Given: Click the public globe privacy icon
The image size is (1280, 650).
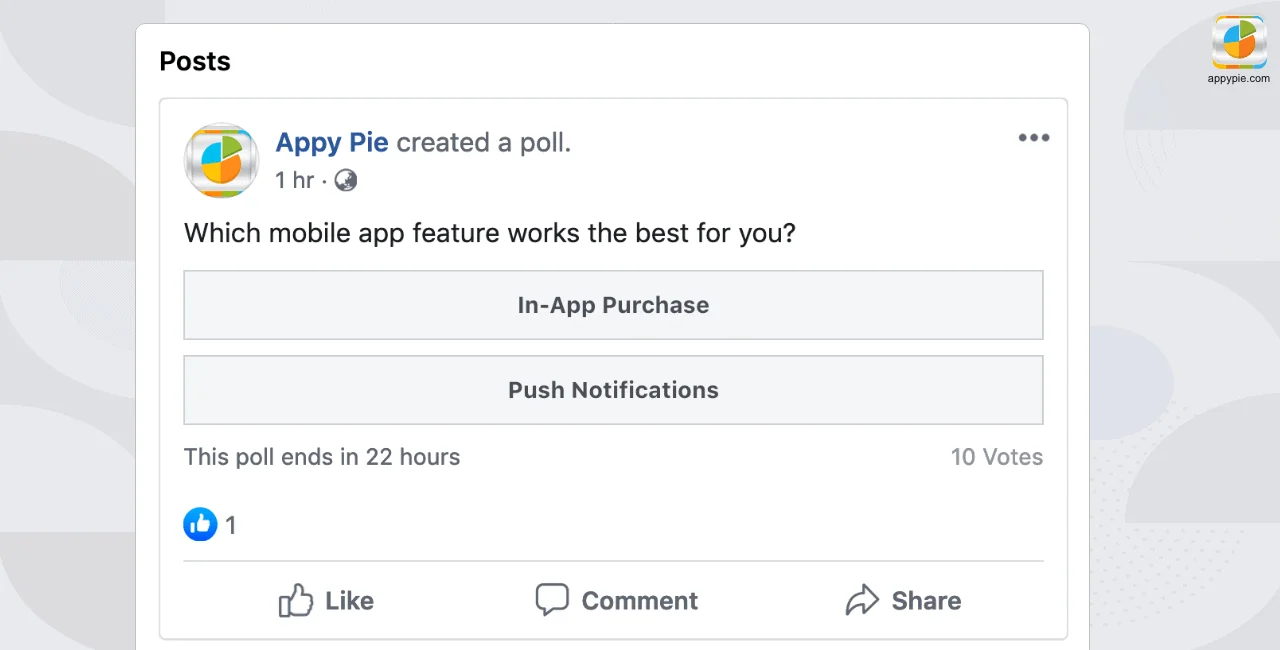Looking at the screenshot, I should pyautogui.click(x=346, y=180).
